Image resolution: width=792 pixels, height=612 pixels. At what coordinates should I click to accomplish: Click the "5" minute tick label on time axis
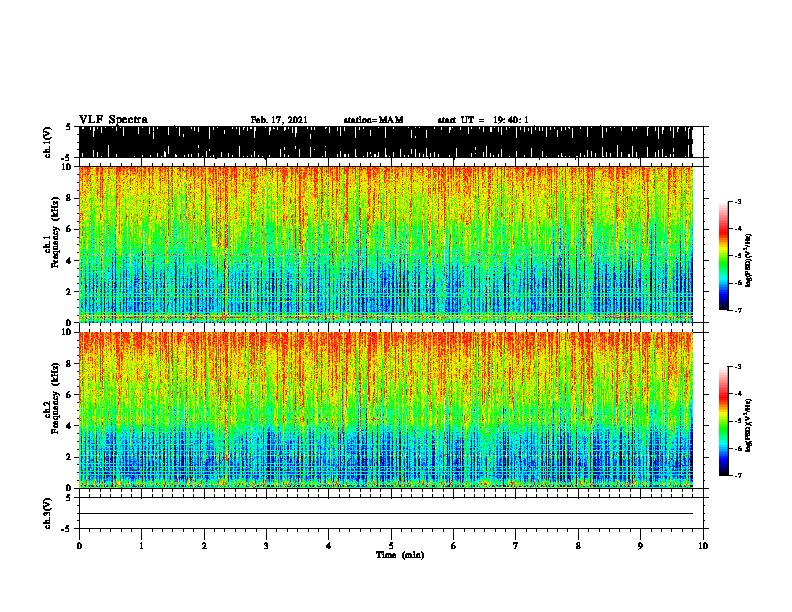coord(391,546)
